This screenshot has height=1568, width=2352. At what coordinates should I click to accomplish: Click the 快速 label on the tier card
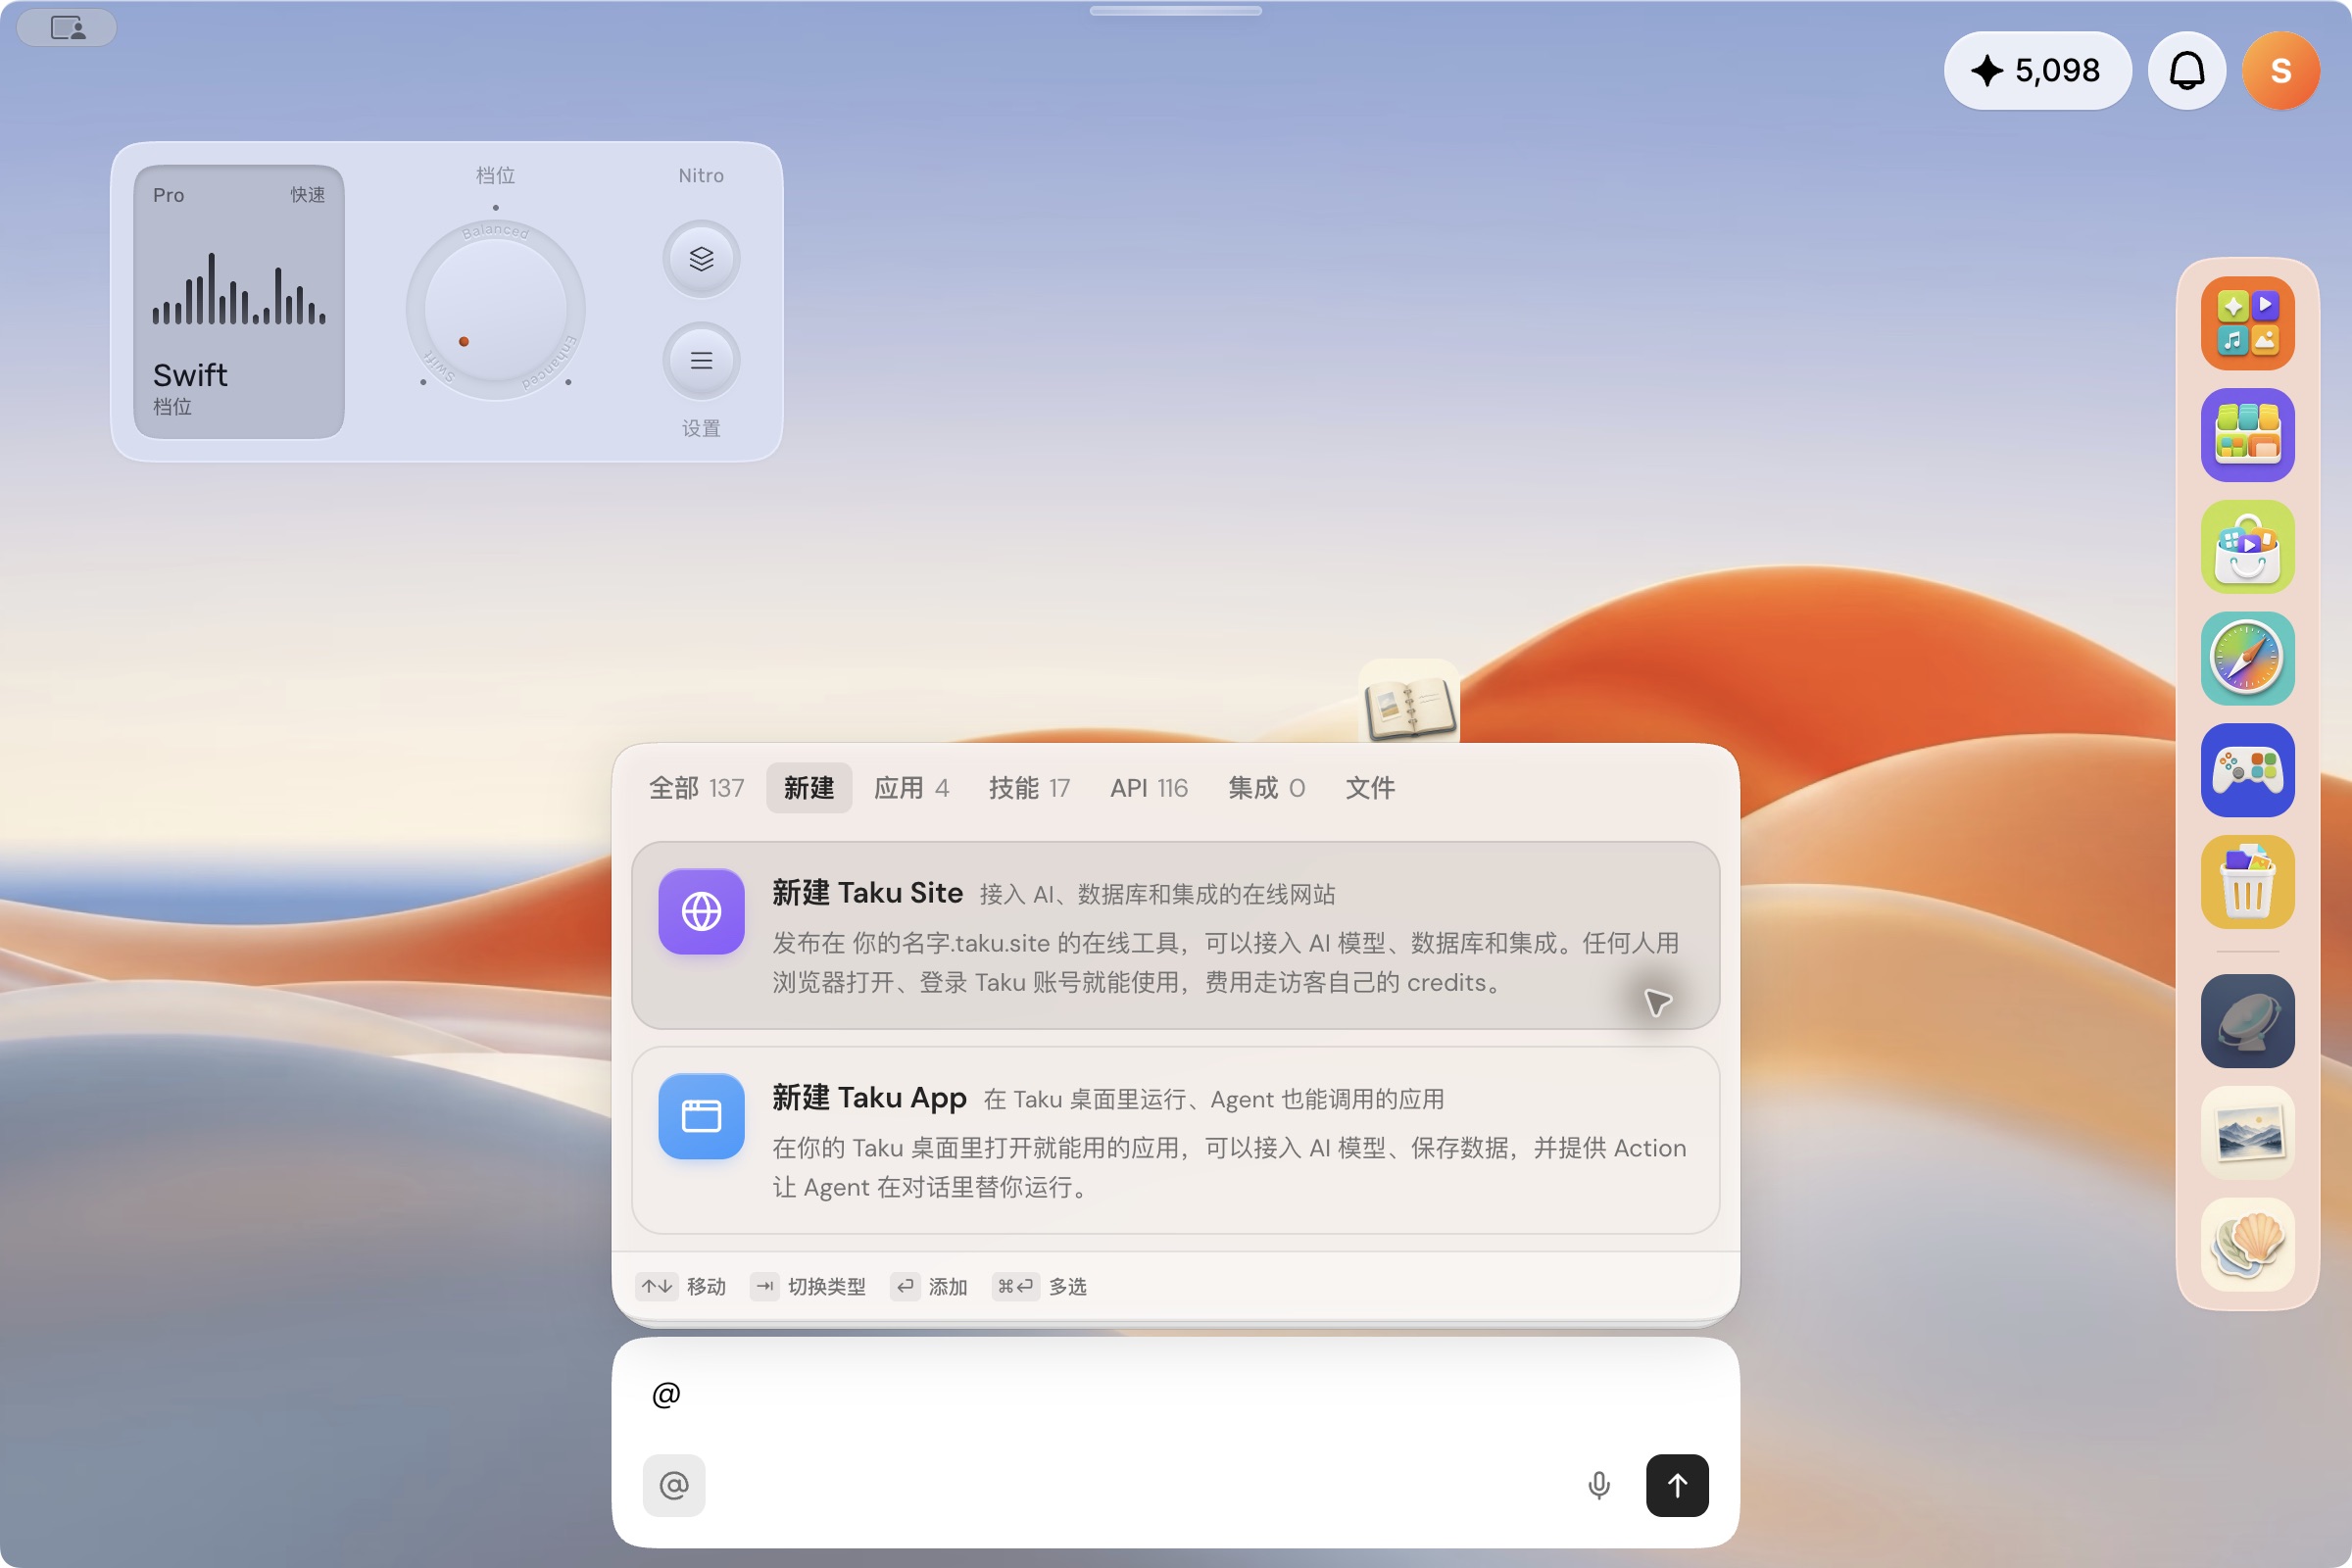point(308,195)
